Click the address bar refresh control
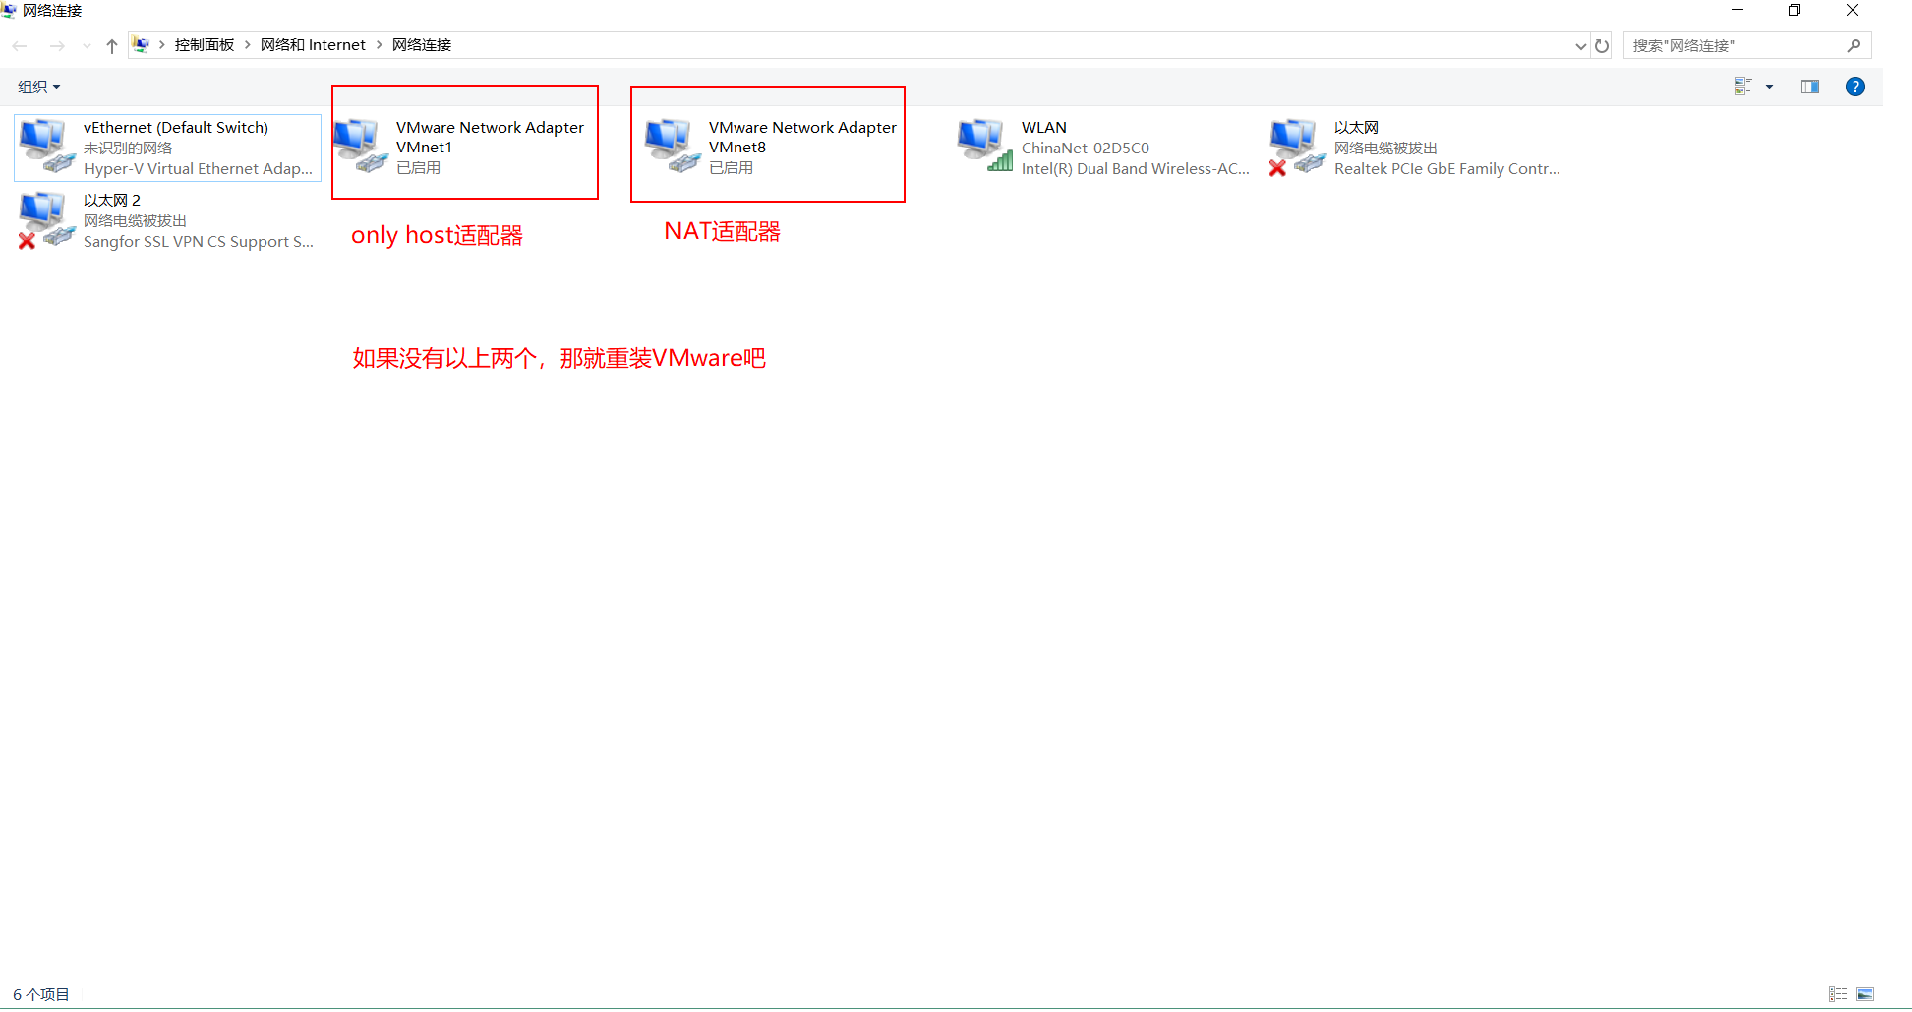This screenshot has width=1912, height=1012. click(1602, 45)
